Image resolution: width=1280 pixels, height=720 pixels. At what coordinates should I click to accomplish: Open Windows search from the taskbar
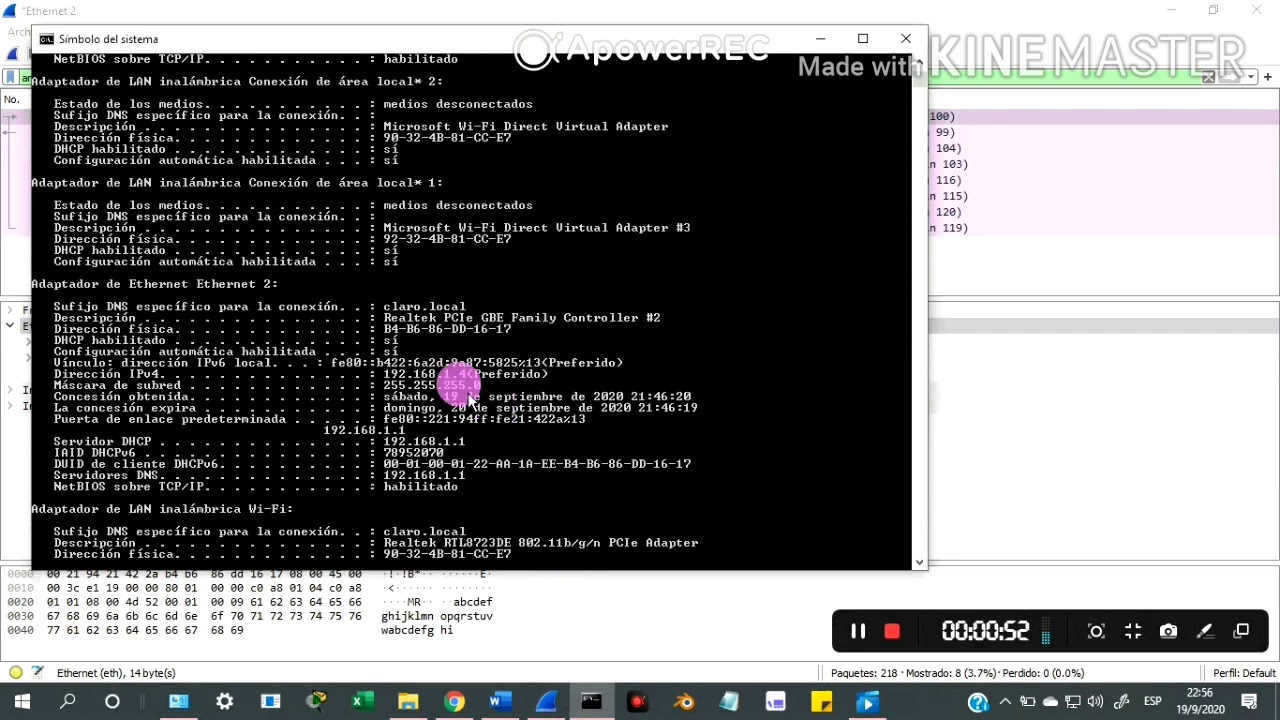67,702
